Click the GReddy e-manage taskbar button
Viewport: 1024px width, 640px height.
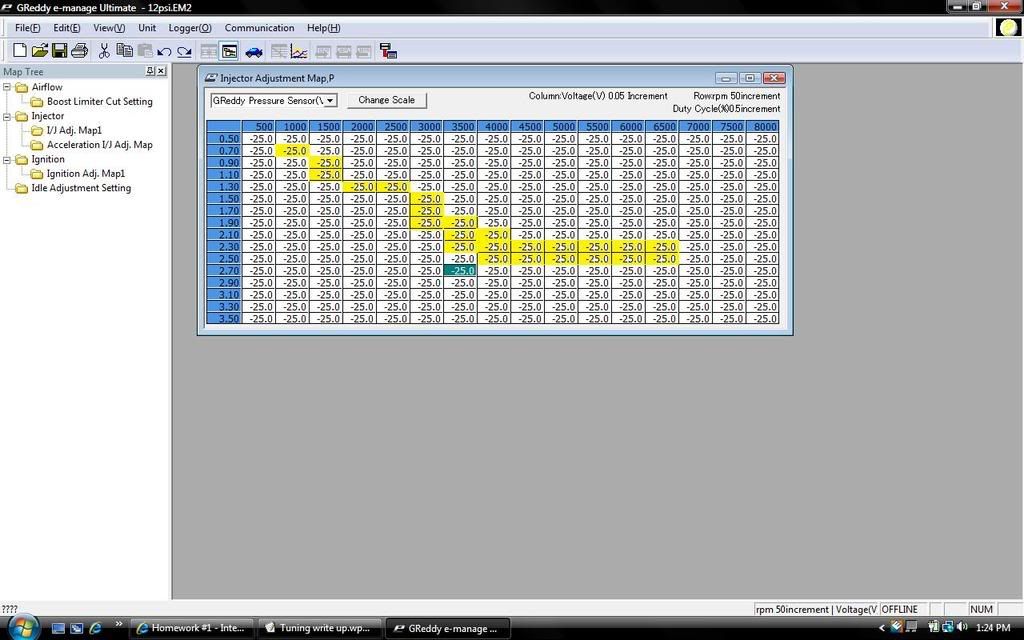click(447, 628)
